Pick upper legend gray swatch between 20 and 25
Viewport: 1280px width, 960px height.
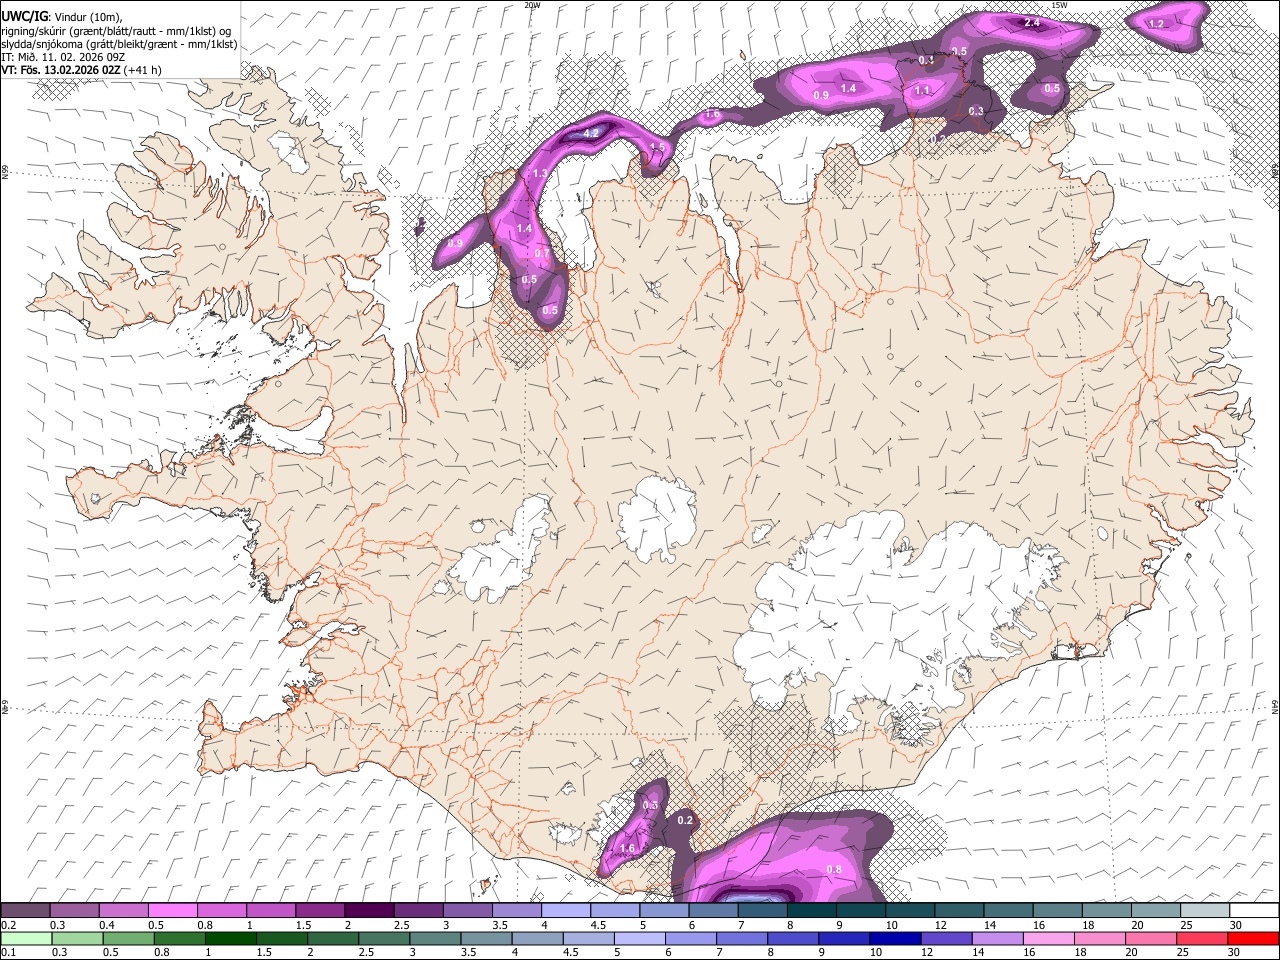(x=1156, y=910)
